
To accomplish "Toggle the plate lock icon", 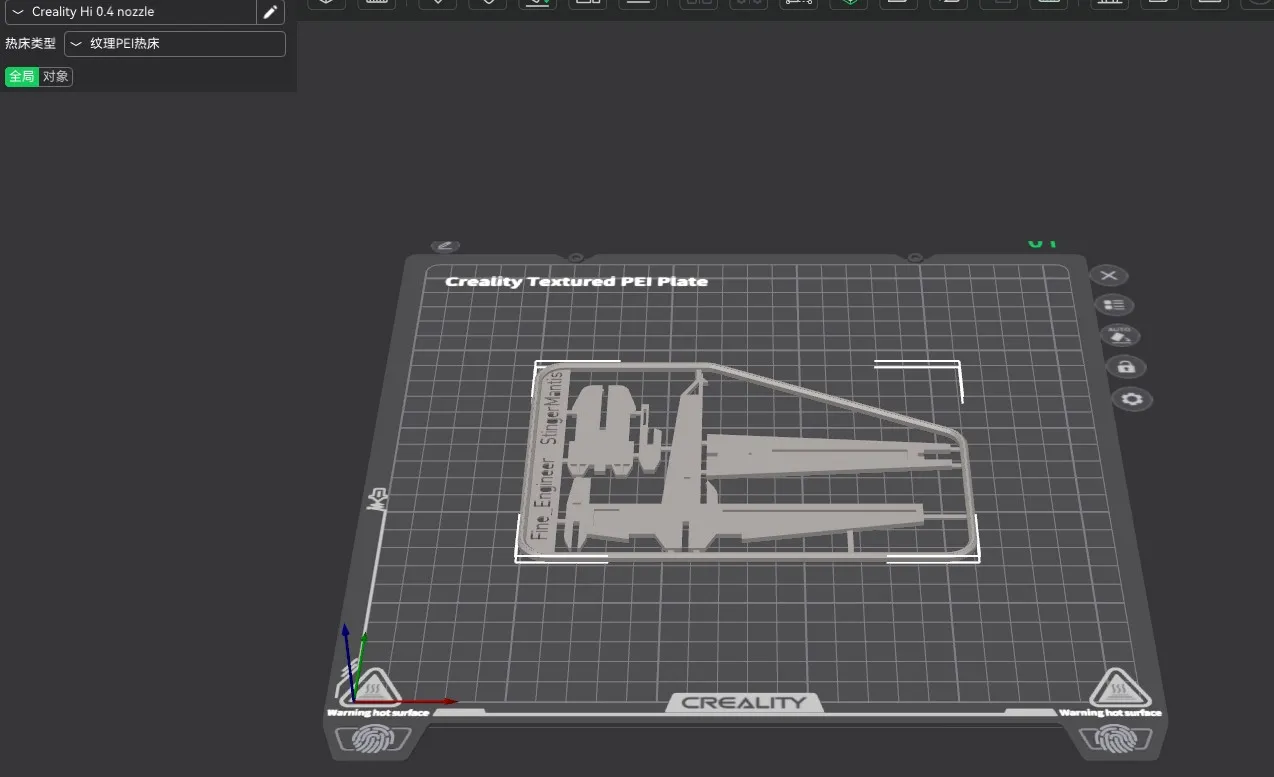I will pos(1126,367).
